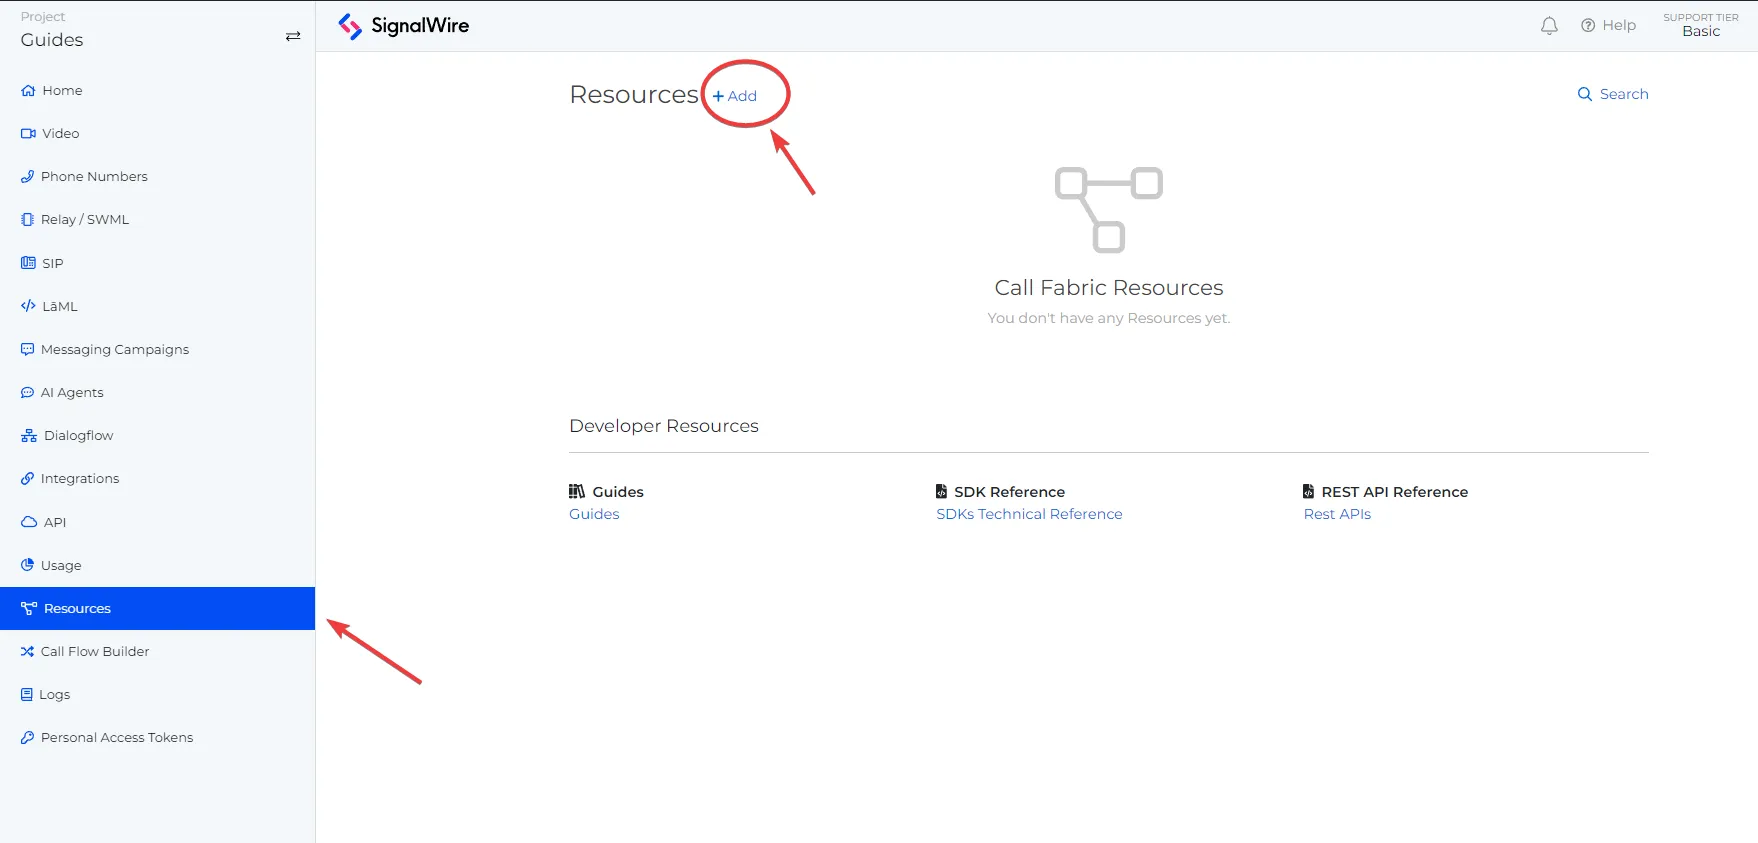Open the Help link text
The image size is (1758, 843).
[1619, 25]
